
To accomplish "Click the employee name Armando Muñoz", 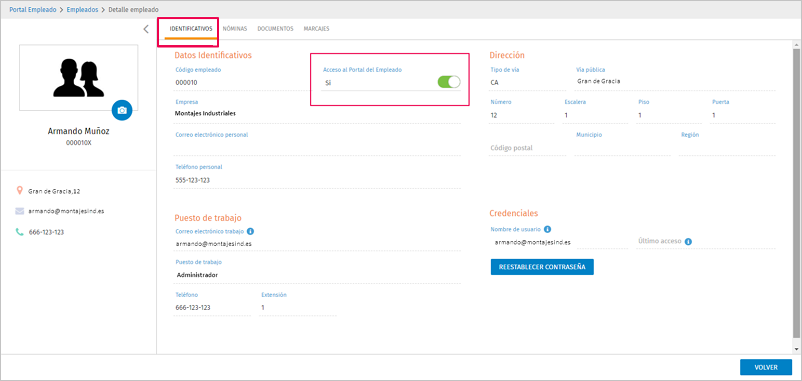I will coord(79,131).
